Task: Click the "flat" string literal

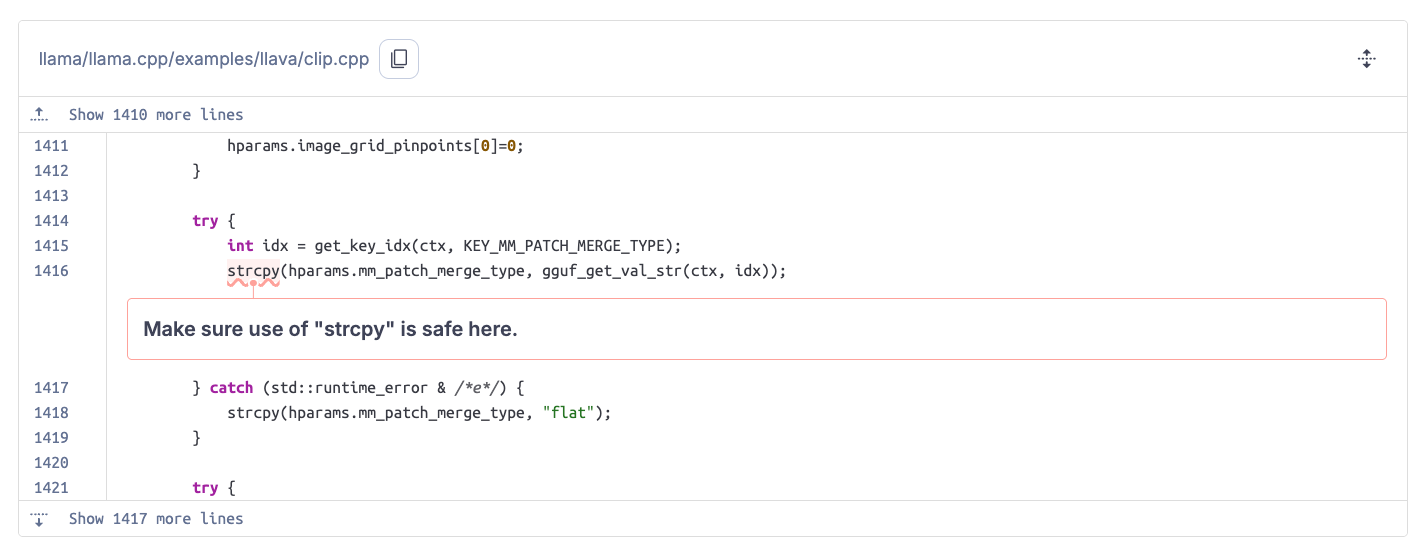Action: 568,413
